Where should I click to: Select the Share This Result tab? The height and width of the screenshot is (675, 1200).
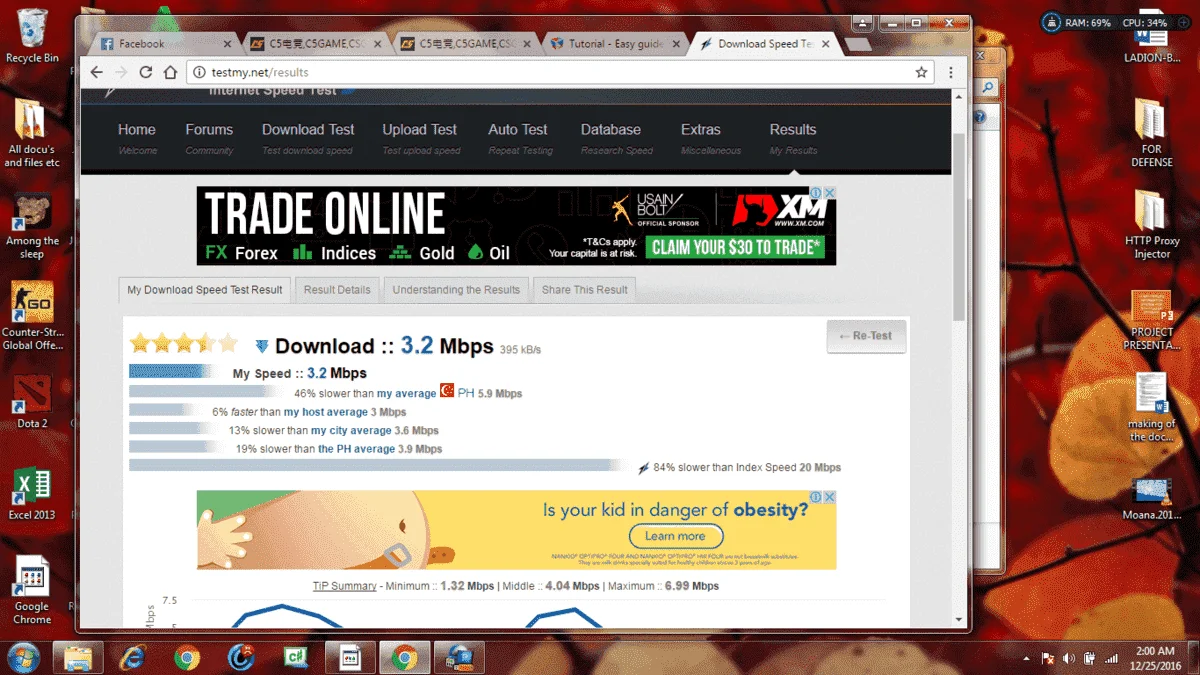pos(585,290)
